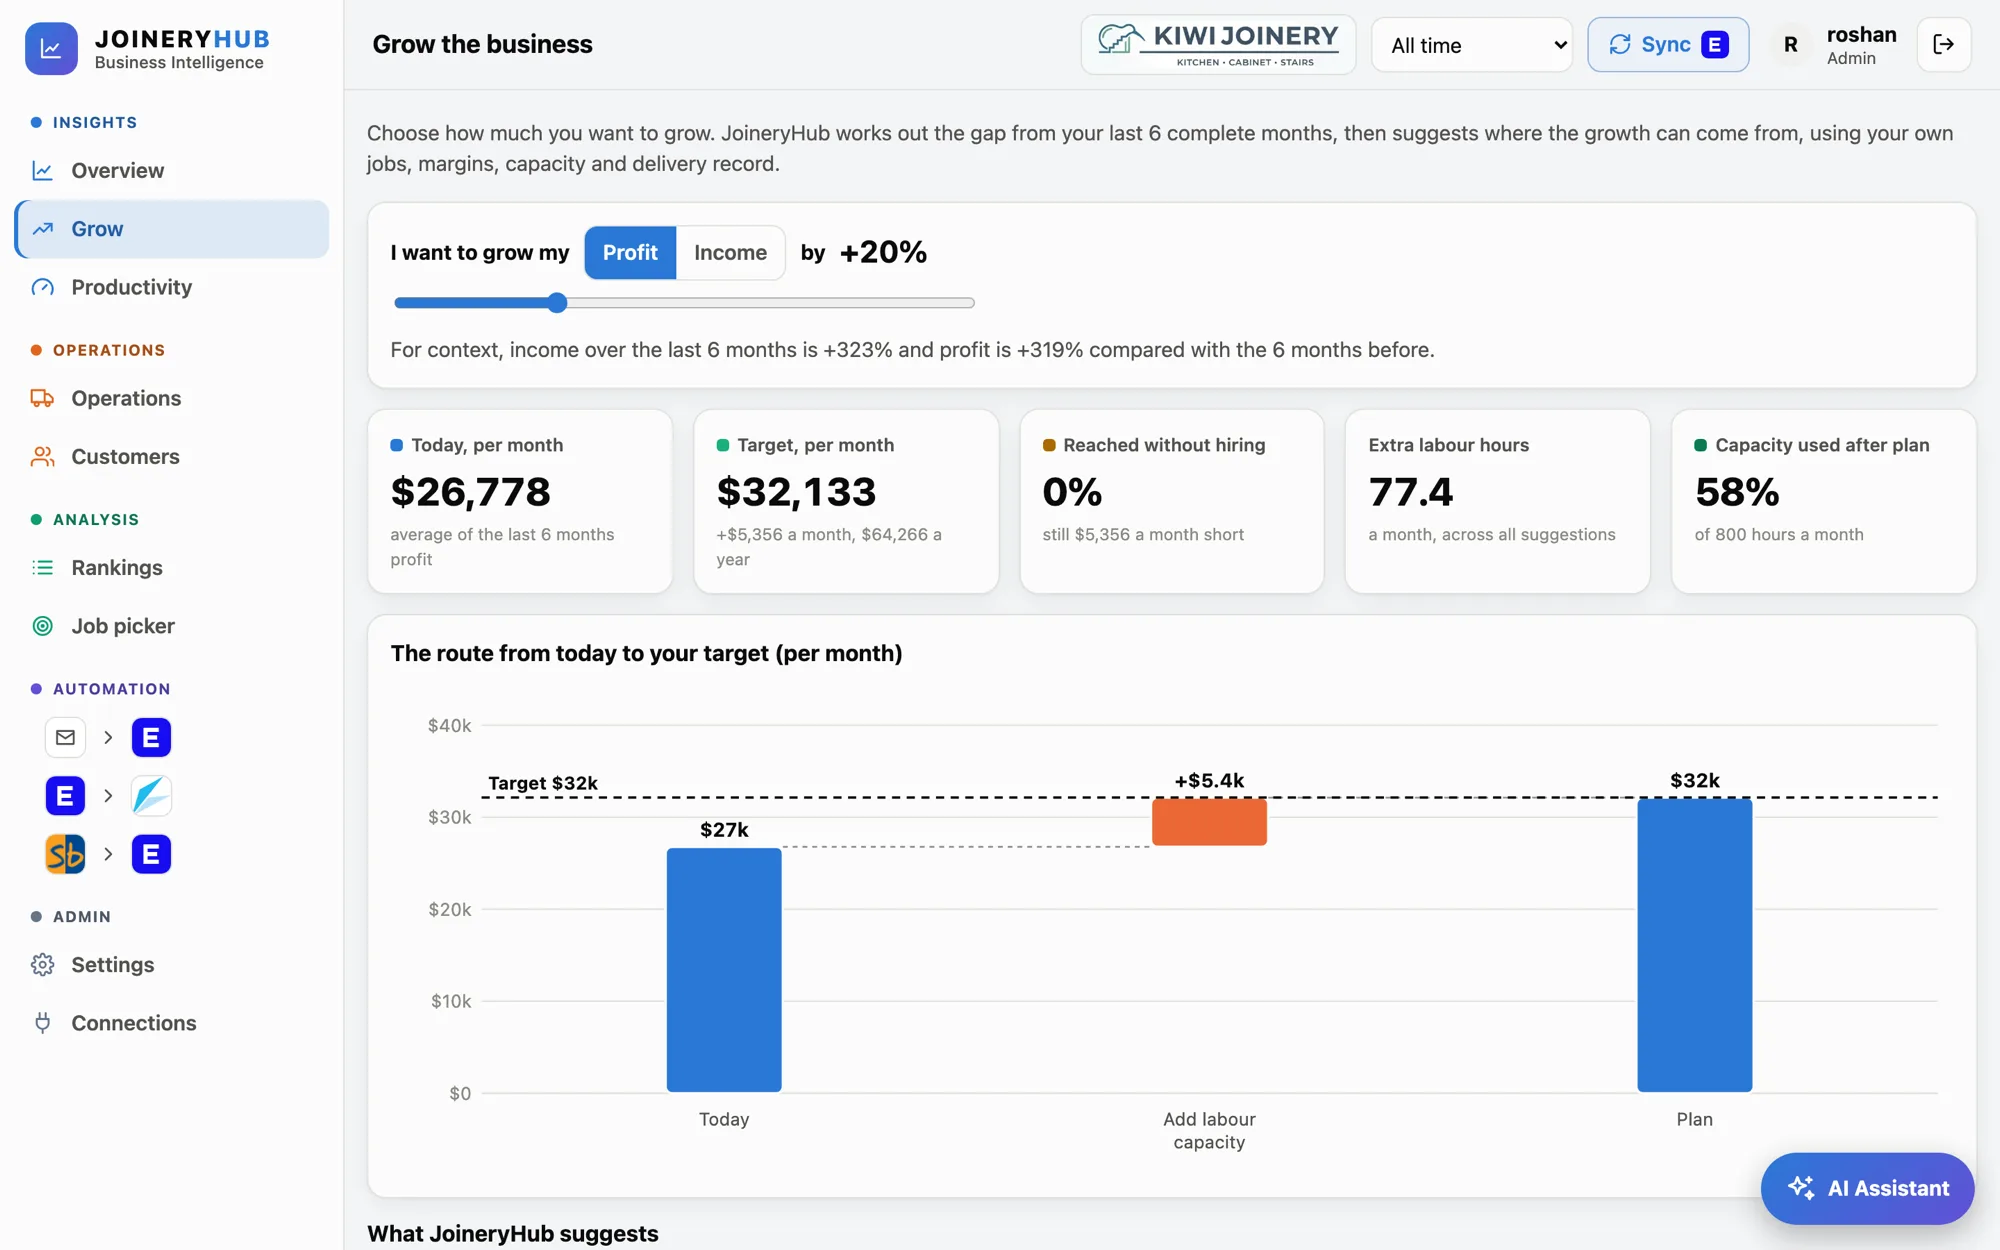Click the Today bar in chart

[x=724, y=970]
